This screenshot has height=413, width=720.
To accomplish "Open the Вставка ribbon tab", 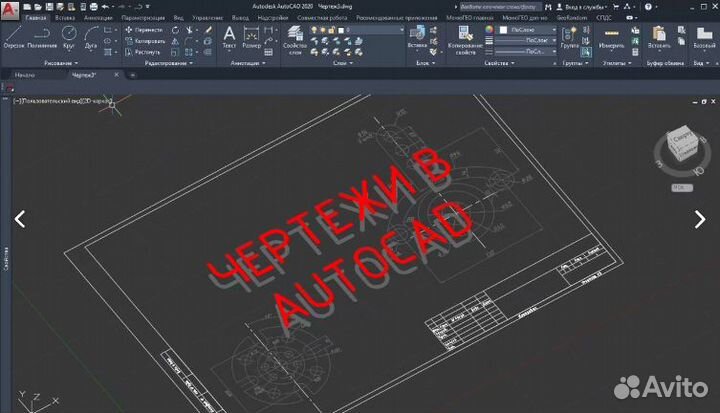I will click(65, 18).
